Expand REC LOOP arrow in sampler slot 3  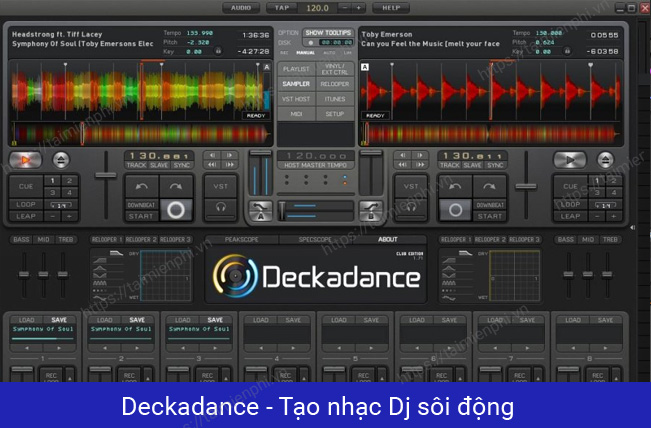click(226, 376)
